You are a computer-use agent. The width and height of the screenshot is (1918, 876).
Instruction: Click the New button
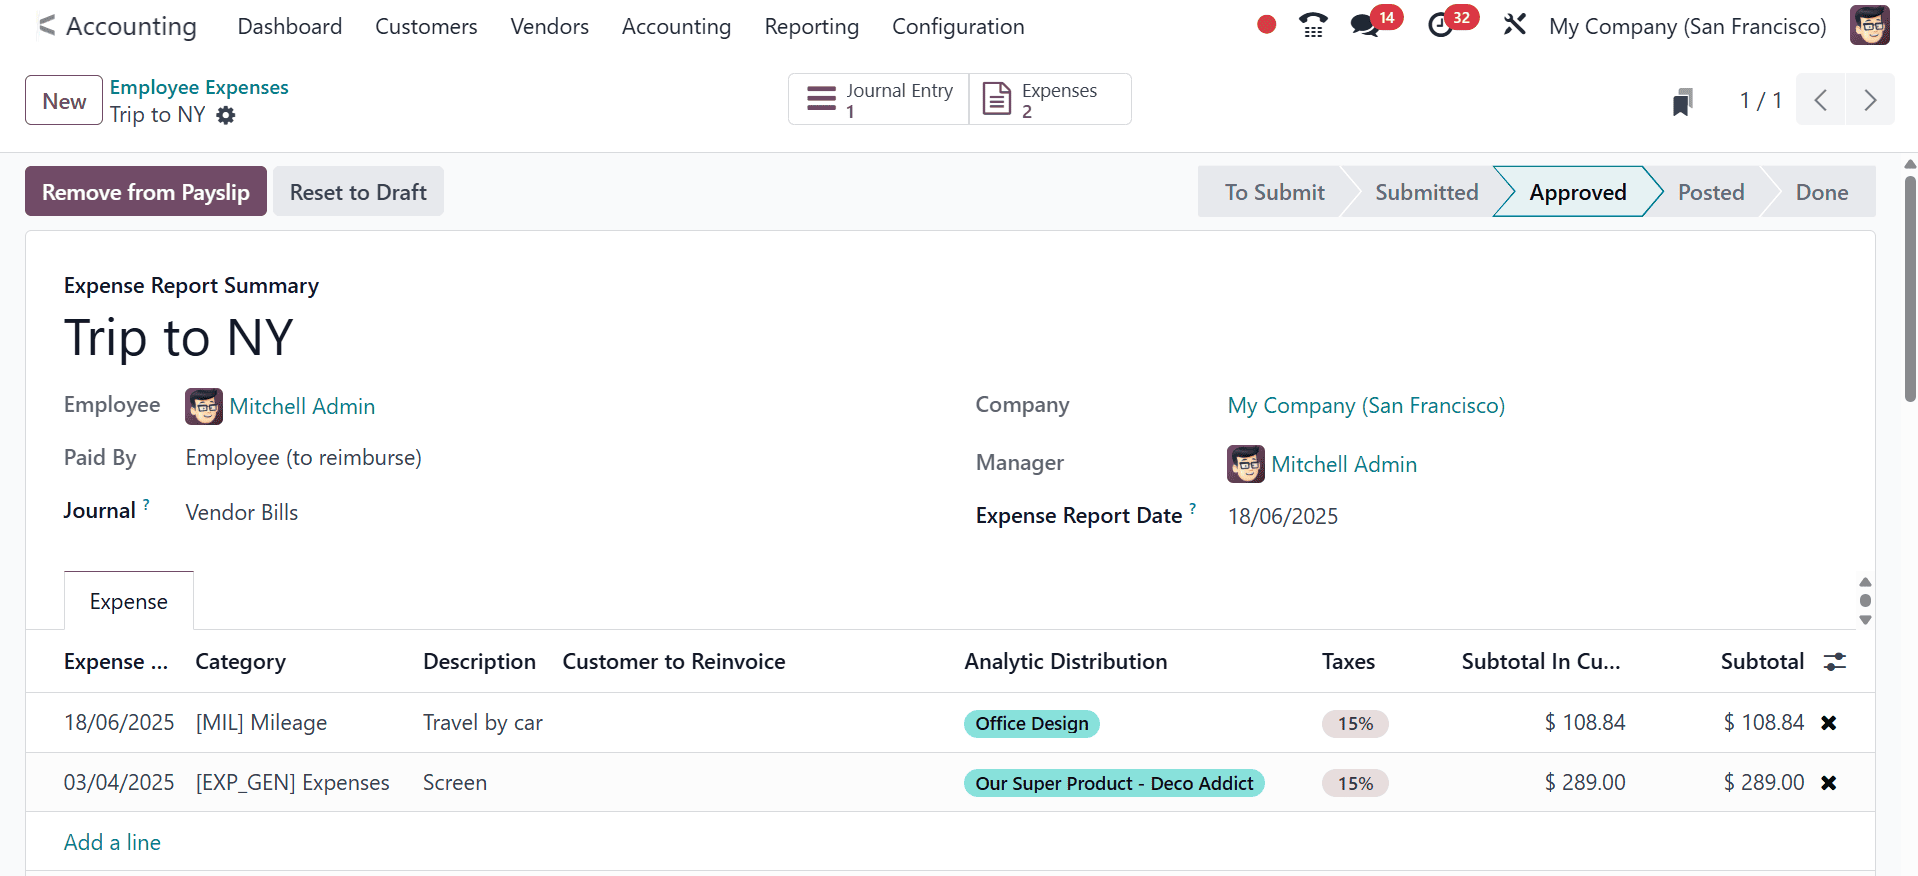pos(64,100)
